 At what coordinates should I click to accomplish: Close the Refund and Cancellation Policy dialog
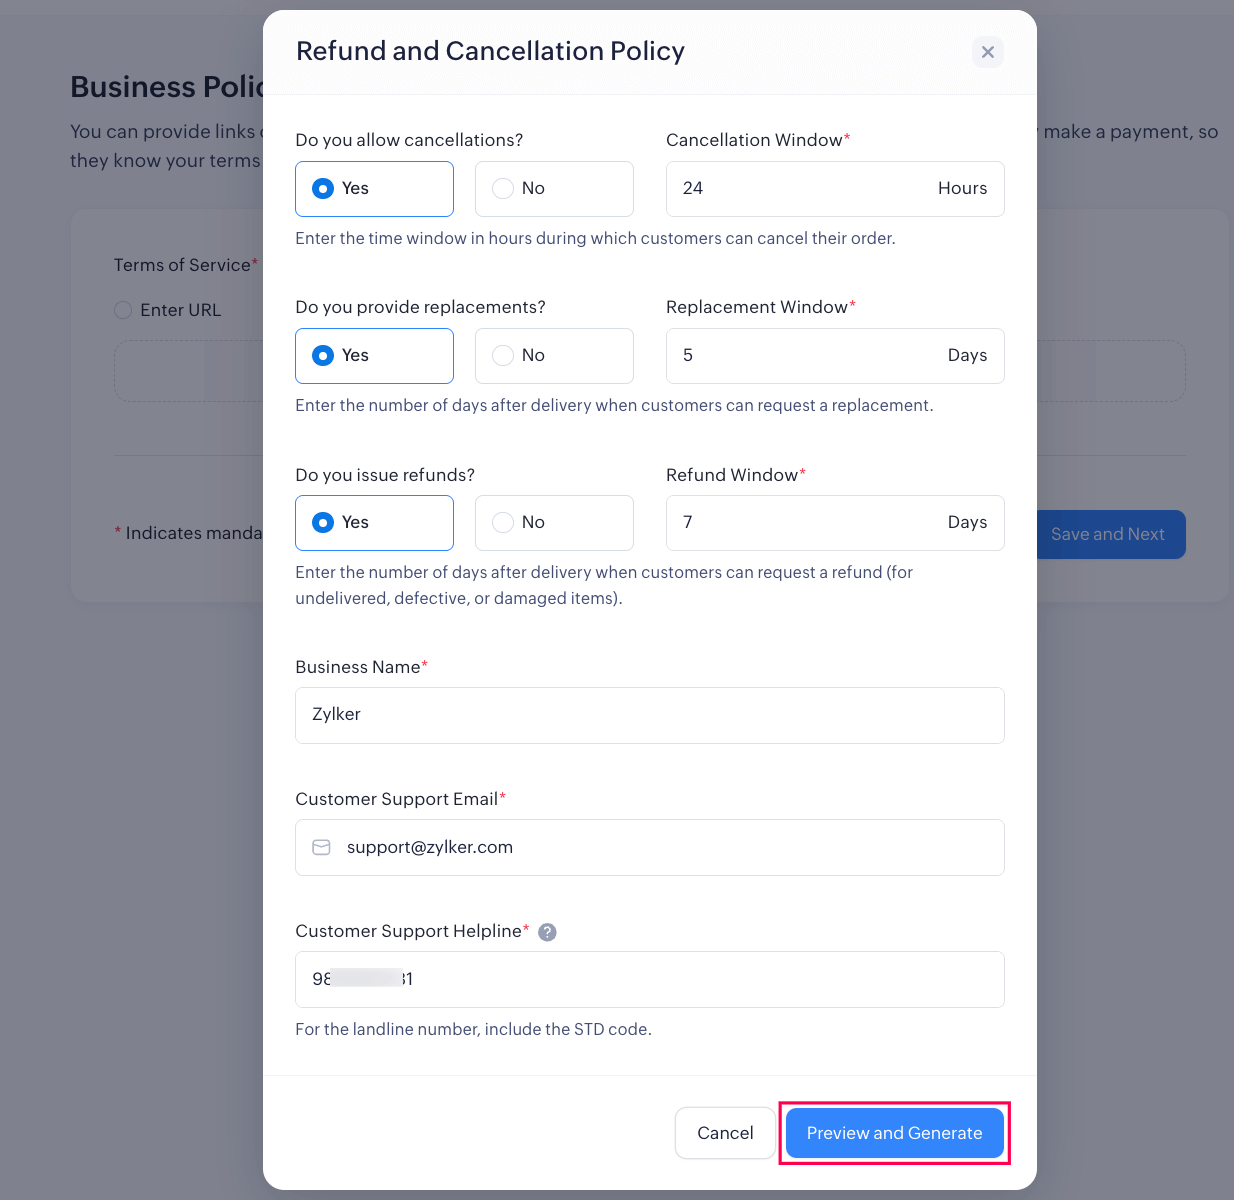[x=987, y=52]
